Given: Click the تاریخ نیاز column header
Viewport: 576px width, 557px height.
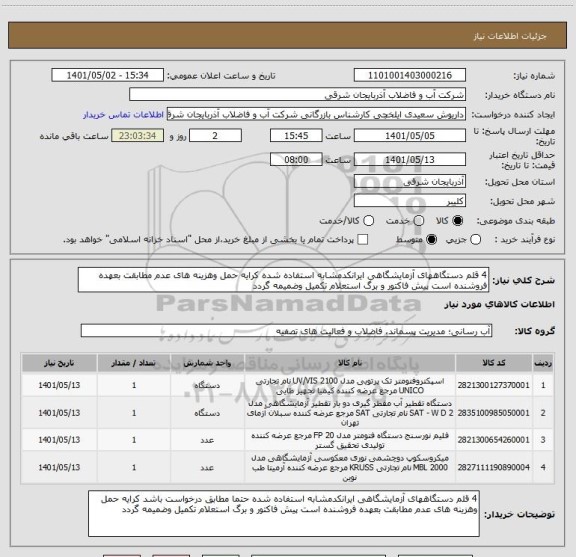Looking at the screenshot, I should click(59, 363).
